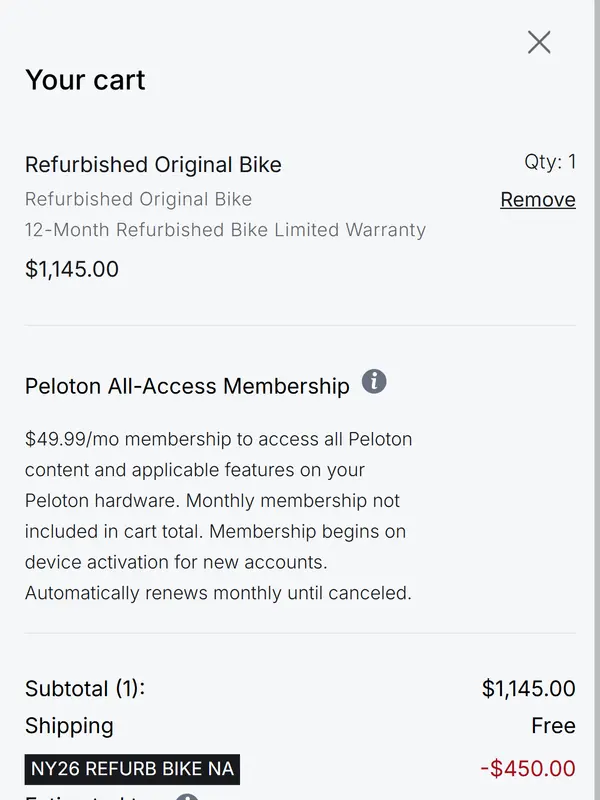Select the gray Refurbished Original Bike subtitle
600x800 pixels.
(x=138, y=199)
